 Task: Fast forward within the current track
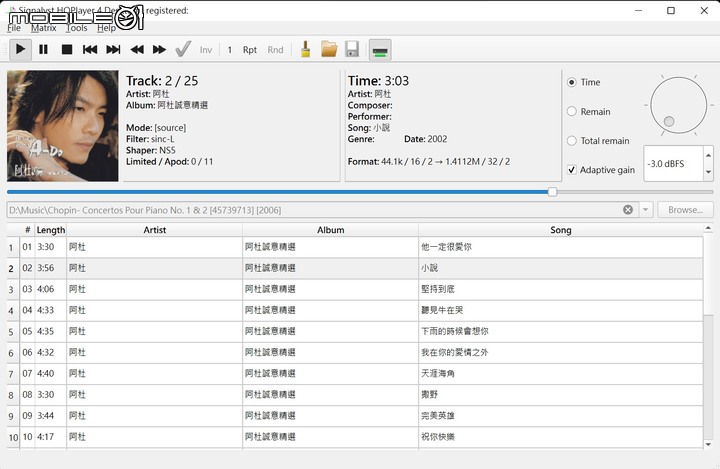(159, 50)
